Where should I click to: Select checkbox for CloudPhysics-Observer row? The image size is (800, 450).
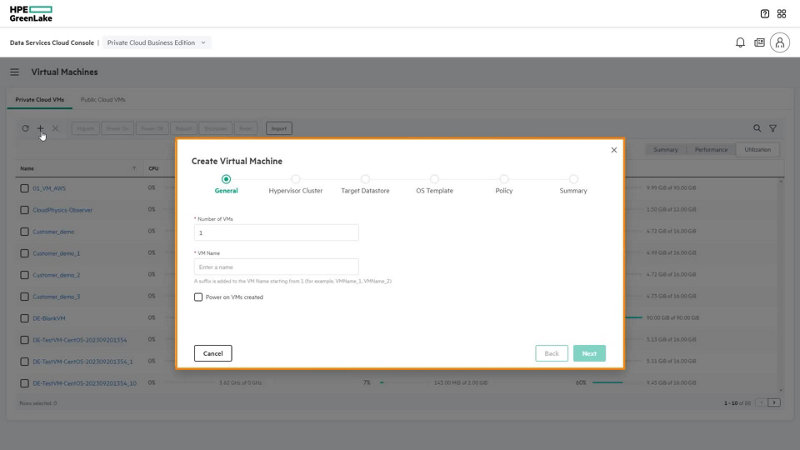pos(24,210)
